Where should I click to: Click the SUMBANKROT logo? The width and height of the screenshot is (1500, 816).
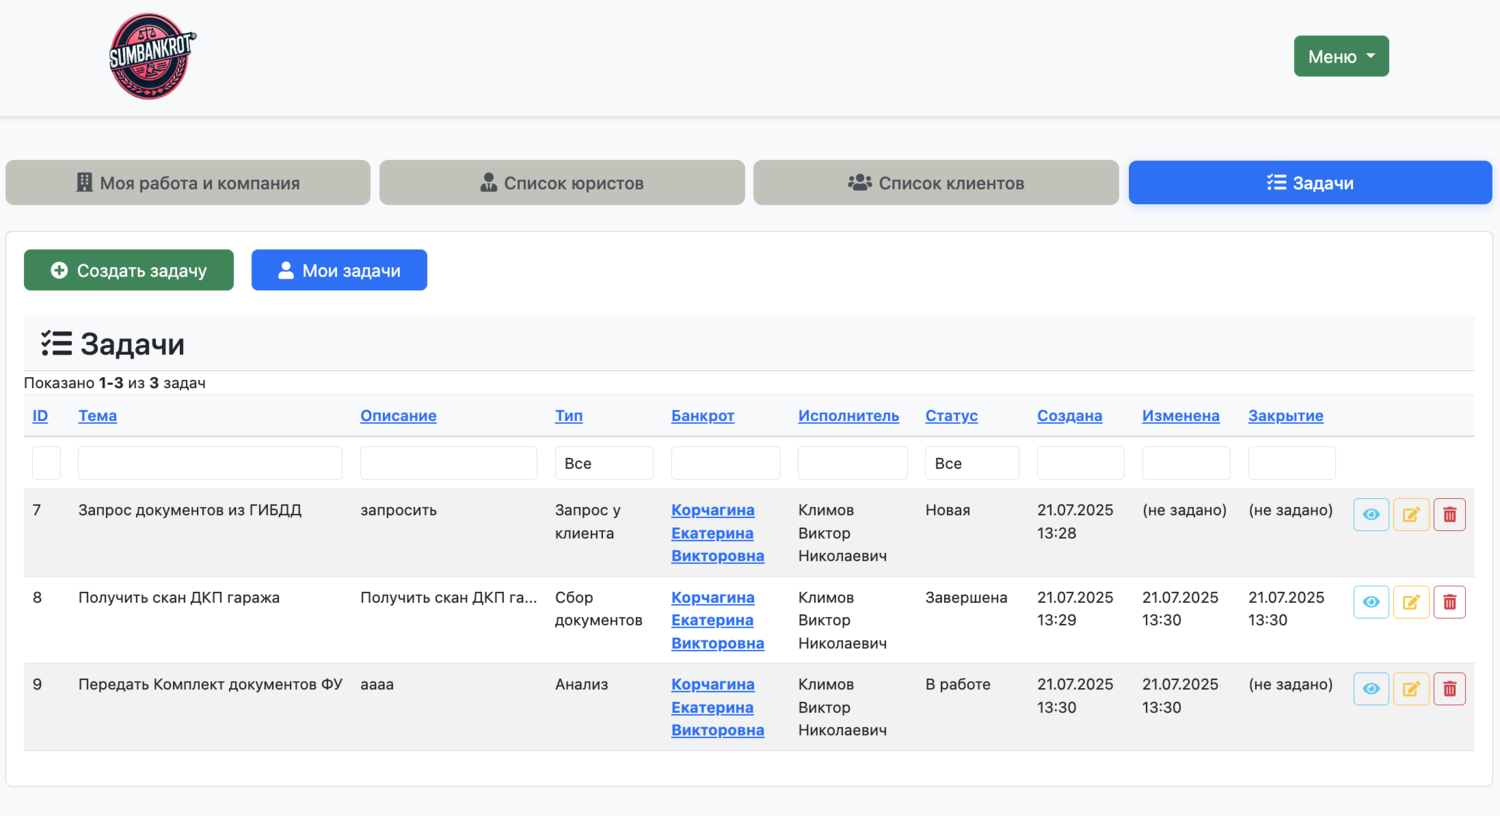152,56
